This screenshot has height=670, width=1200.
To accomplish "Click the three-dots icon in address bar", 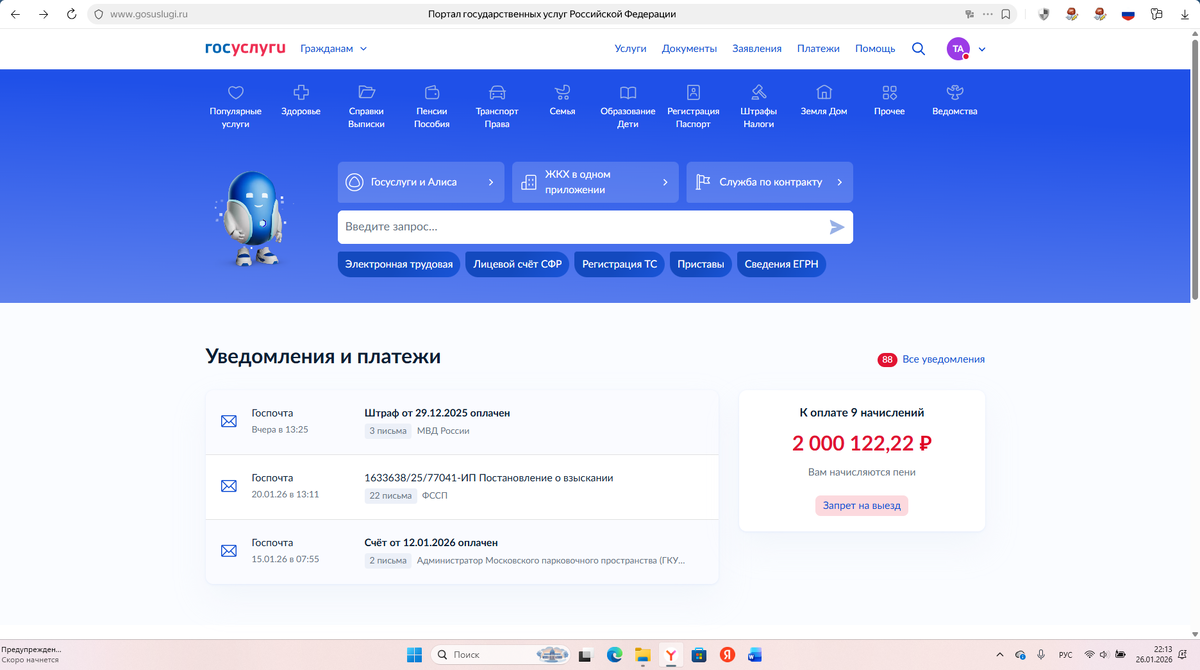I will pyautogui.click(x=988, y=14).
